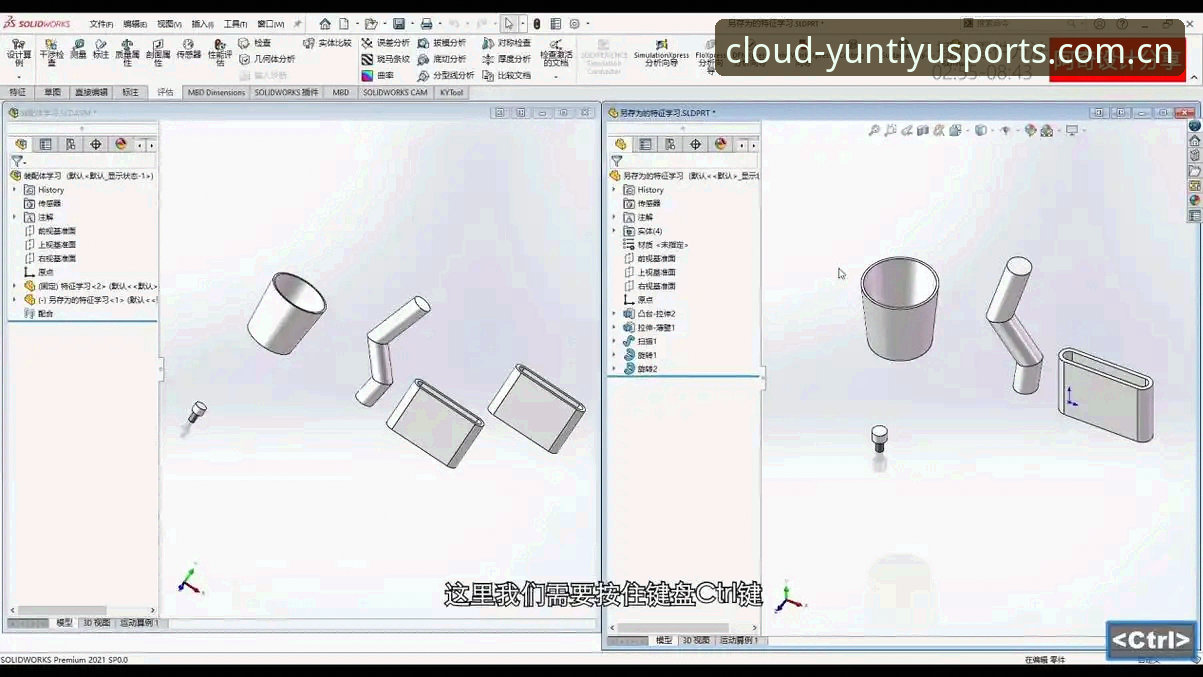Viewport: 1203px width, 677px height.
Task: Click the Save disk icon in top toolbar
Action: (399, 24)
